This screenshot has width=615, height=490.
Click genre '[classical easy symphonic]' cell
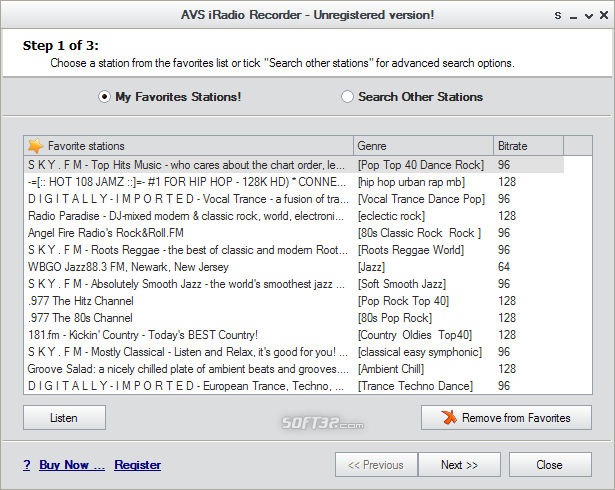coord(419,352)
